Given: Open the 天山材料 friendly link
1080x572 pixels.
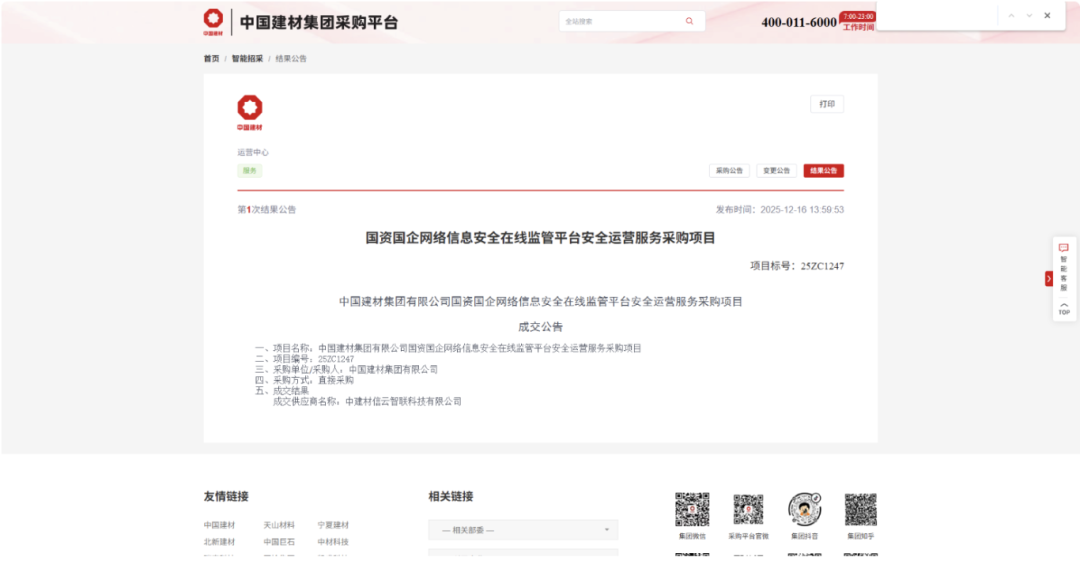Looking at the screenshot, I should 279,525.
